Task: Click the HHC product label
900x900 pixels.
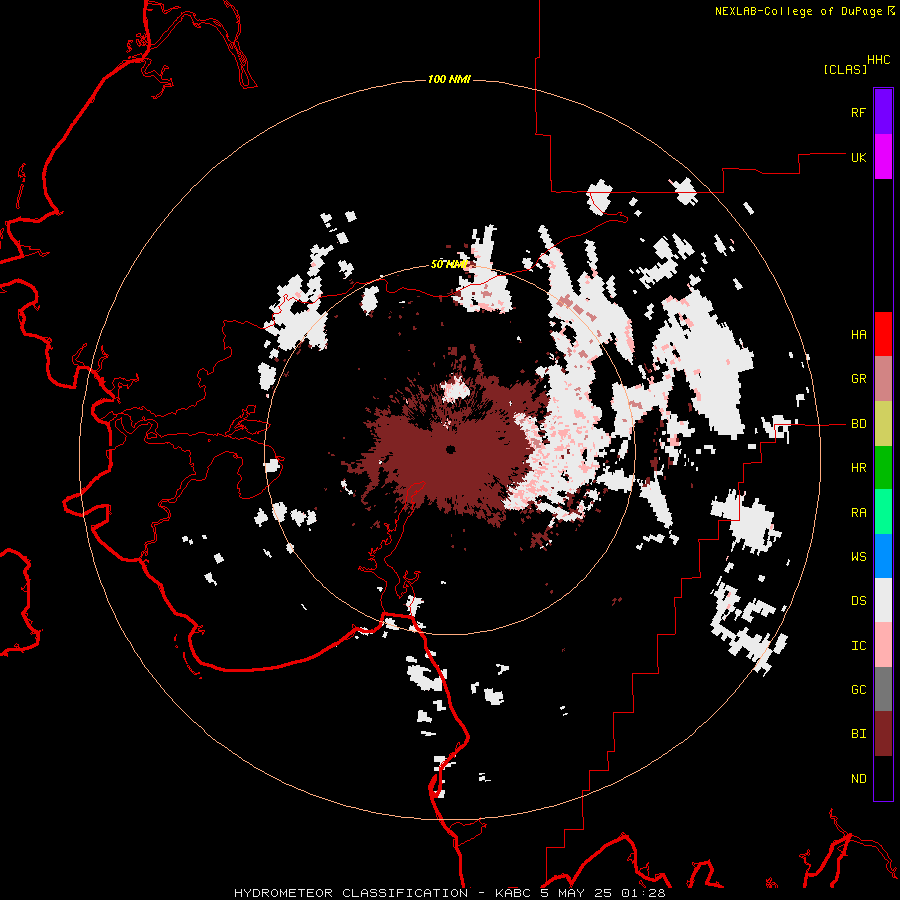Action: click(878, 60)
